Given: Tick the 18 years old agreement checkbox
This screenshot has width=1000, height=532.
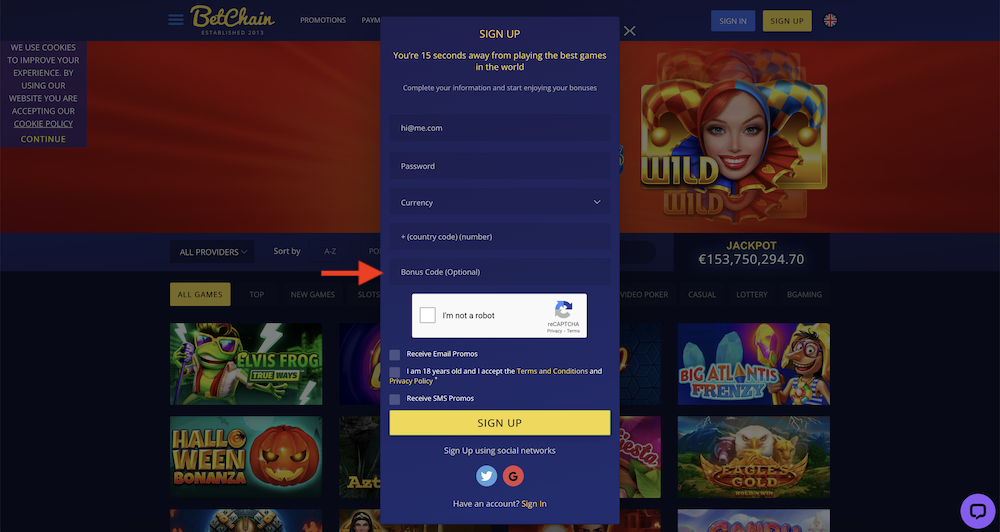Looking at the screenshot, I should coord(395,372).
